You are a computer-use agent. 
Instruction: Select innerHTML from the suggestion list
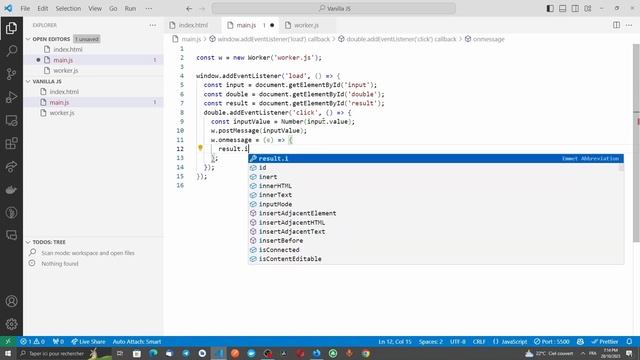[436, 186]
